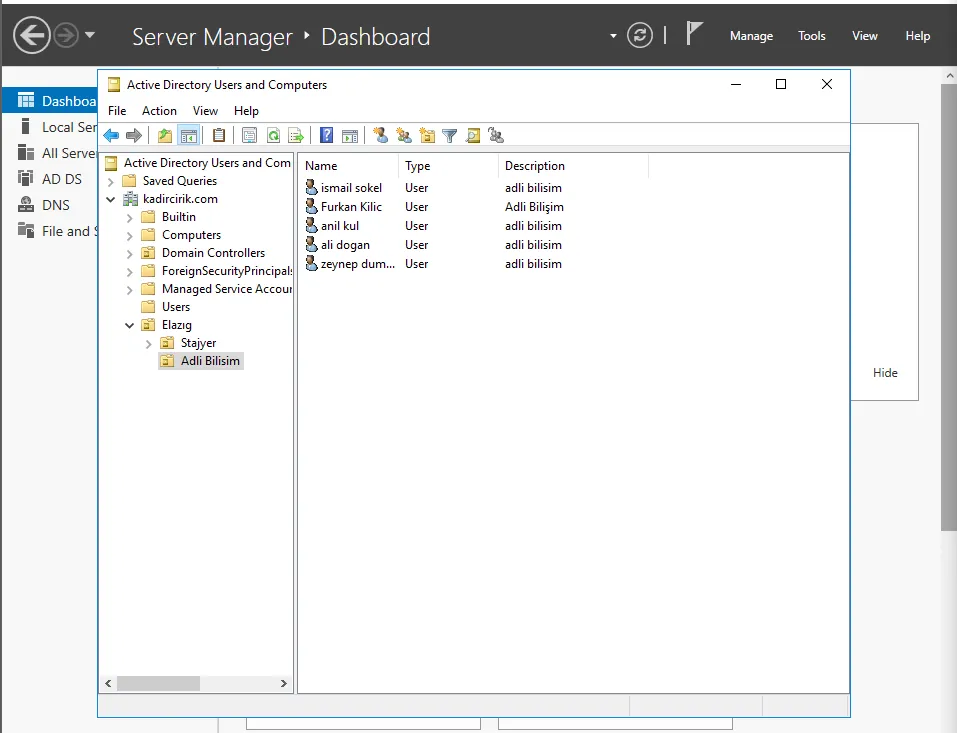Open the Help menu in ADUC window
The image size is (957, 733).
coord(246,110)
